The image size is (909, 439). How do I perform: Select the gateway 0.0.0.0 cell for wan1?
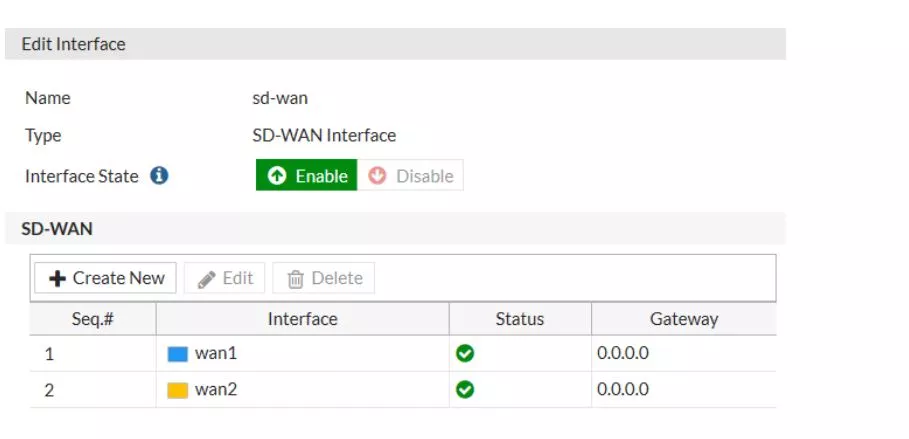tap(623, 354)
